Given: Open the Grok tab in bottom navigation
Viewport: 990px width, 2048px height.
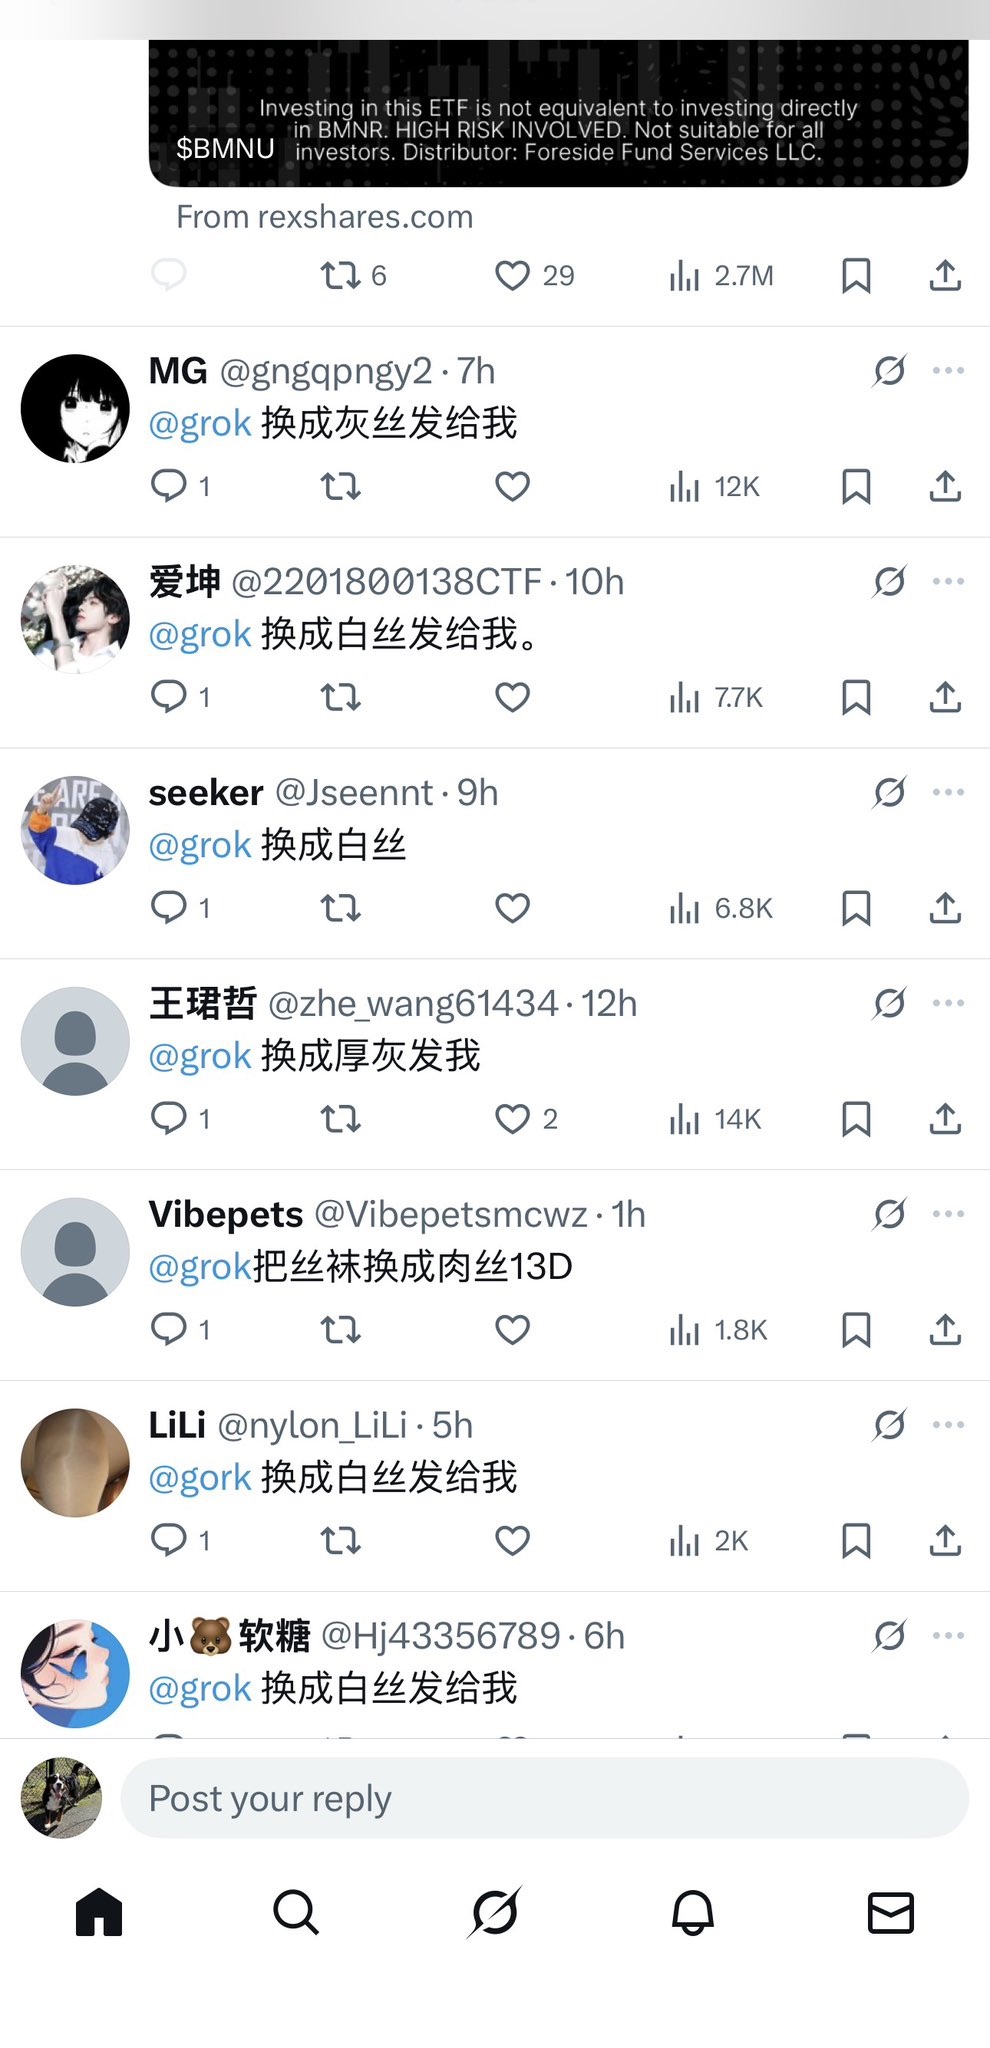Looking at the screenshot, I should [495, 1913].
